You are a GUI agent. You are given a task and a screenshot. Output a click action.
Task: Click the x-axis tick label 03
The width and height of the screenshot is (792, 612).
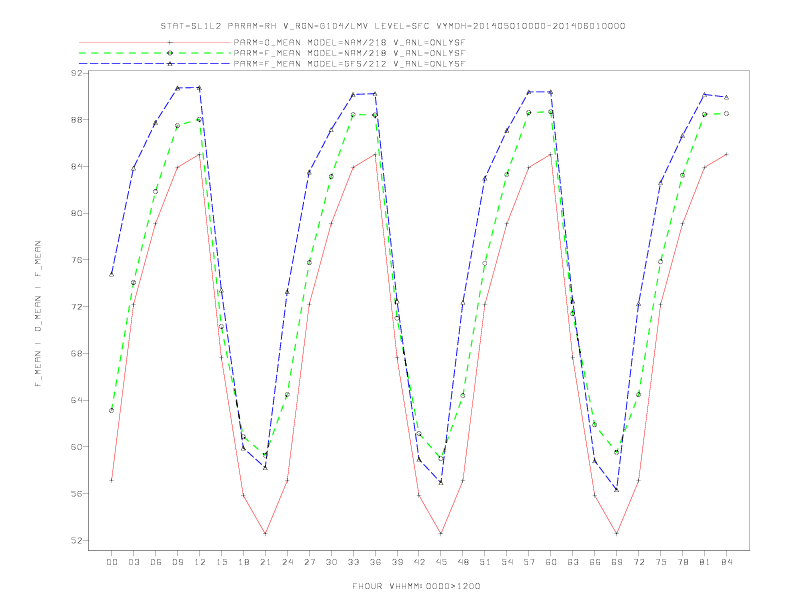coord(133,562)
